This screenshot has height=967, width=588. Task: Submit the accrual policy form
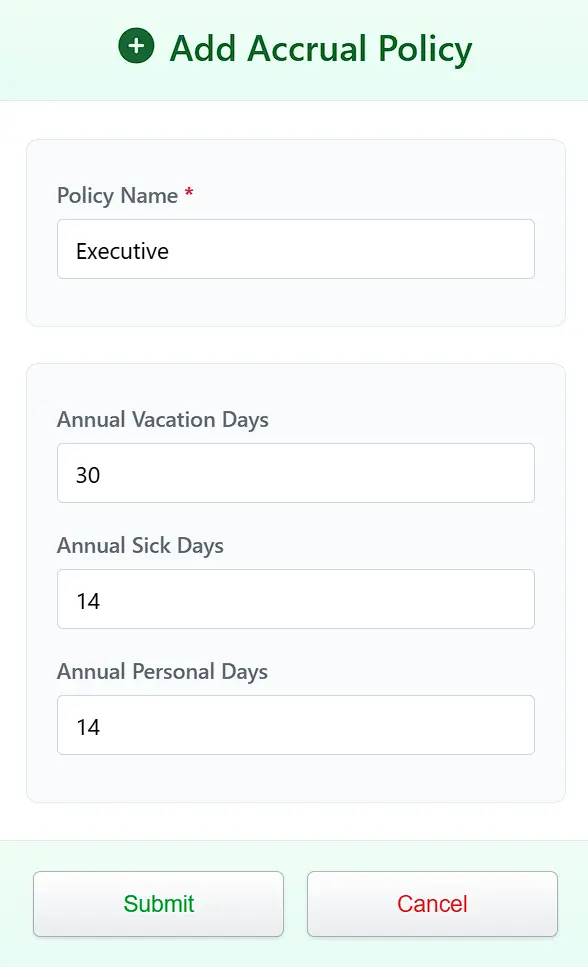tap(158, 903)
